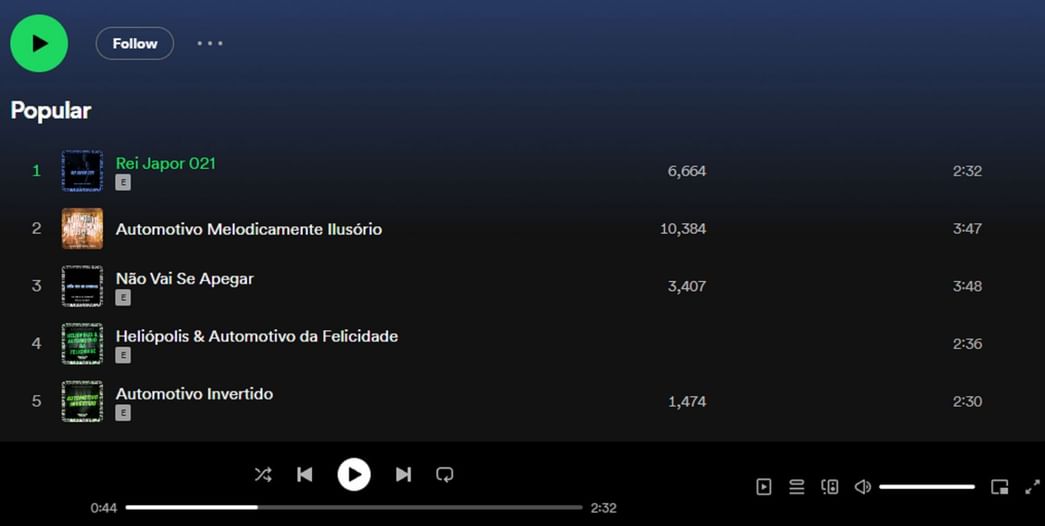The width and height of the screenshot is (1045, 526).
Task: Click Automotivo Invertido album art
Action: [82, 401]
